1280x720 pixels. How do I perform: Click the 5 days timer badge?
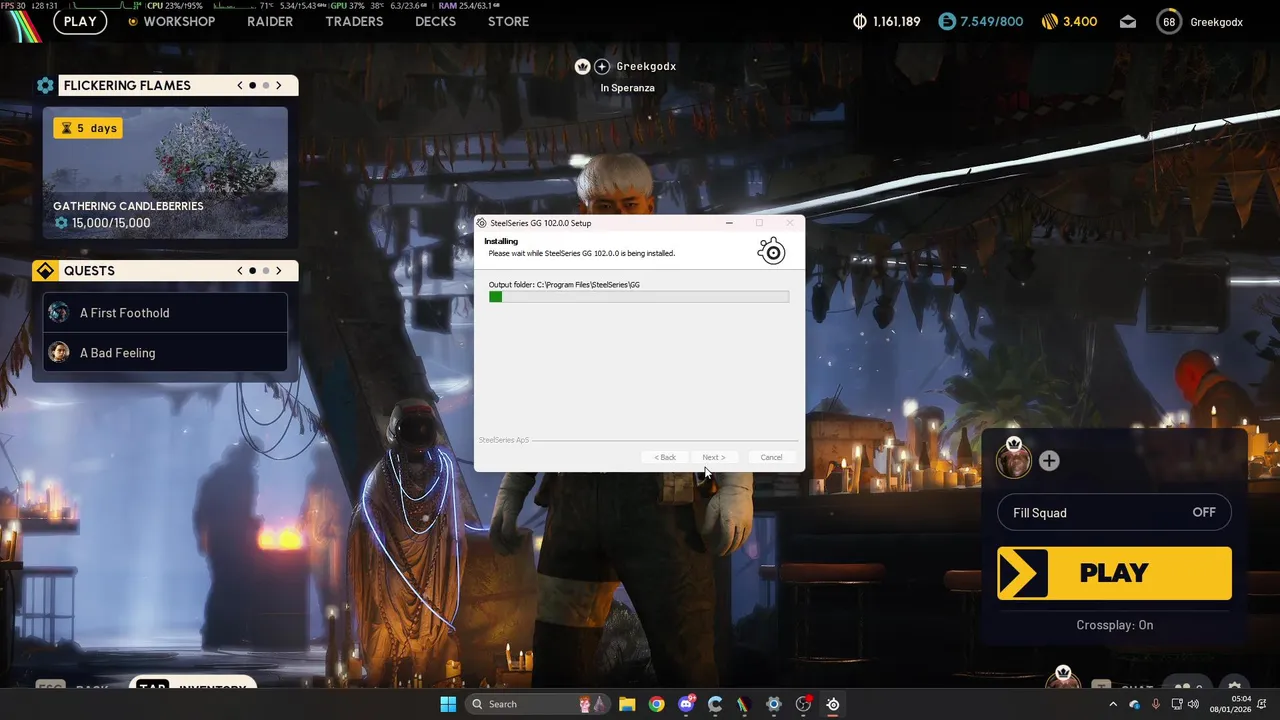tap(88, 128)
